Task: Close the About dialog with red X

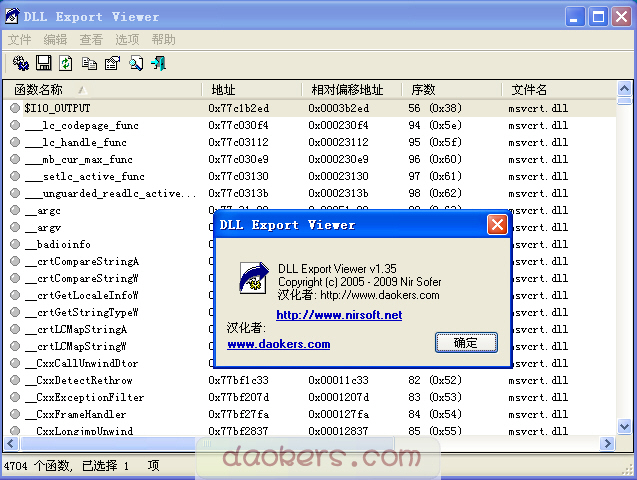Action: tap(497, 225)
